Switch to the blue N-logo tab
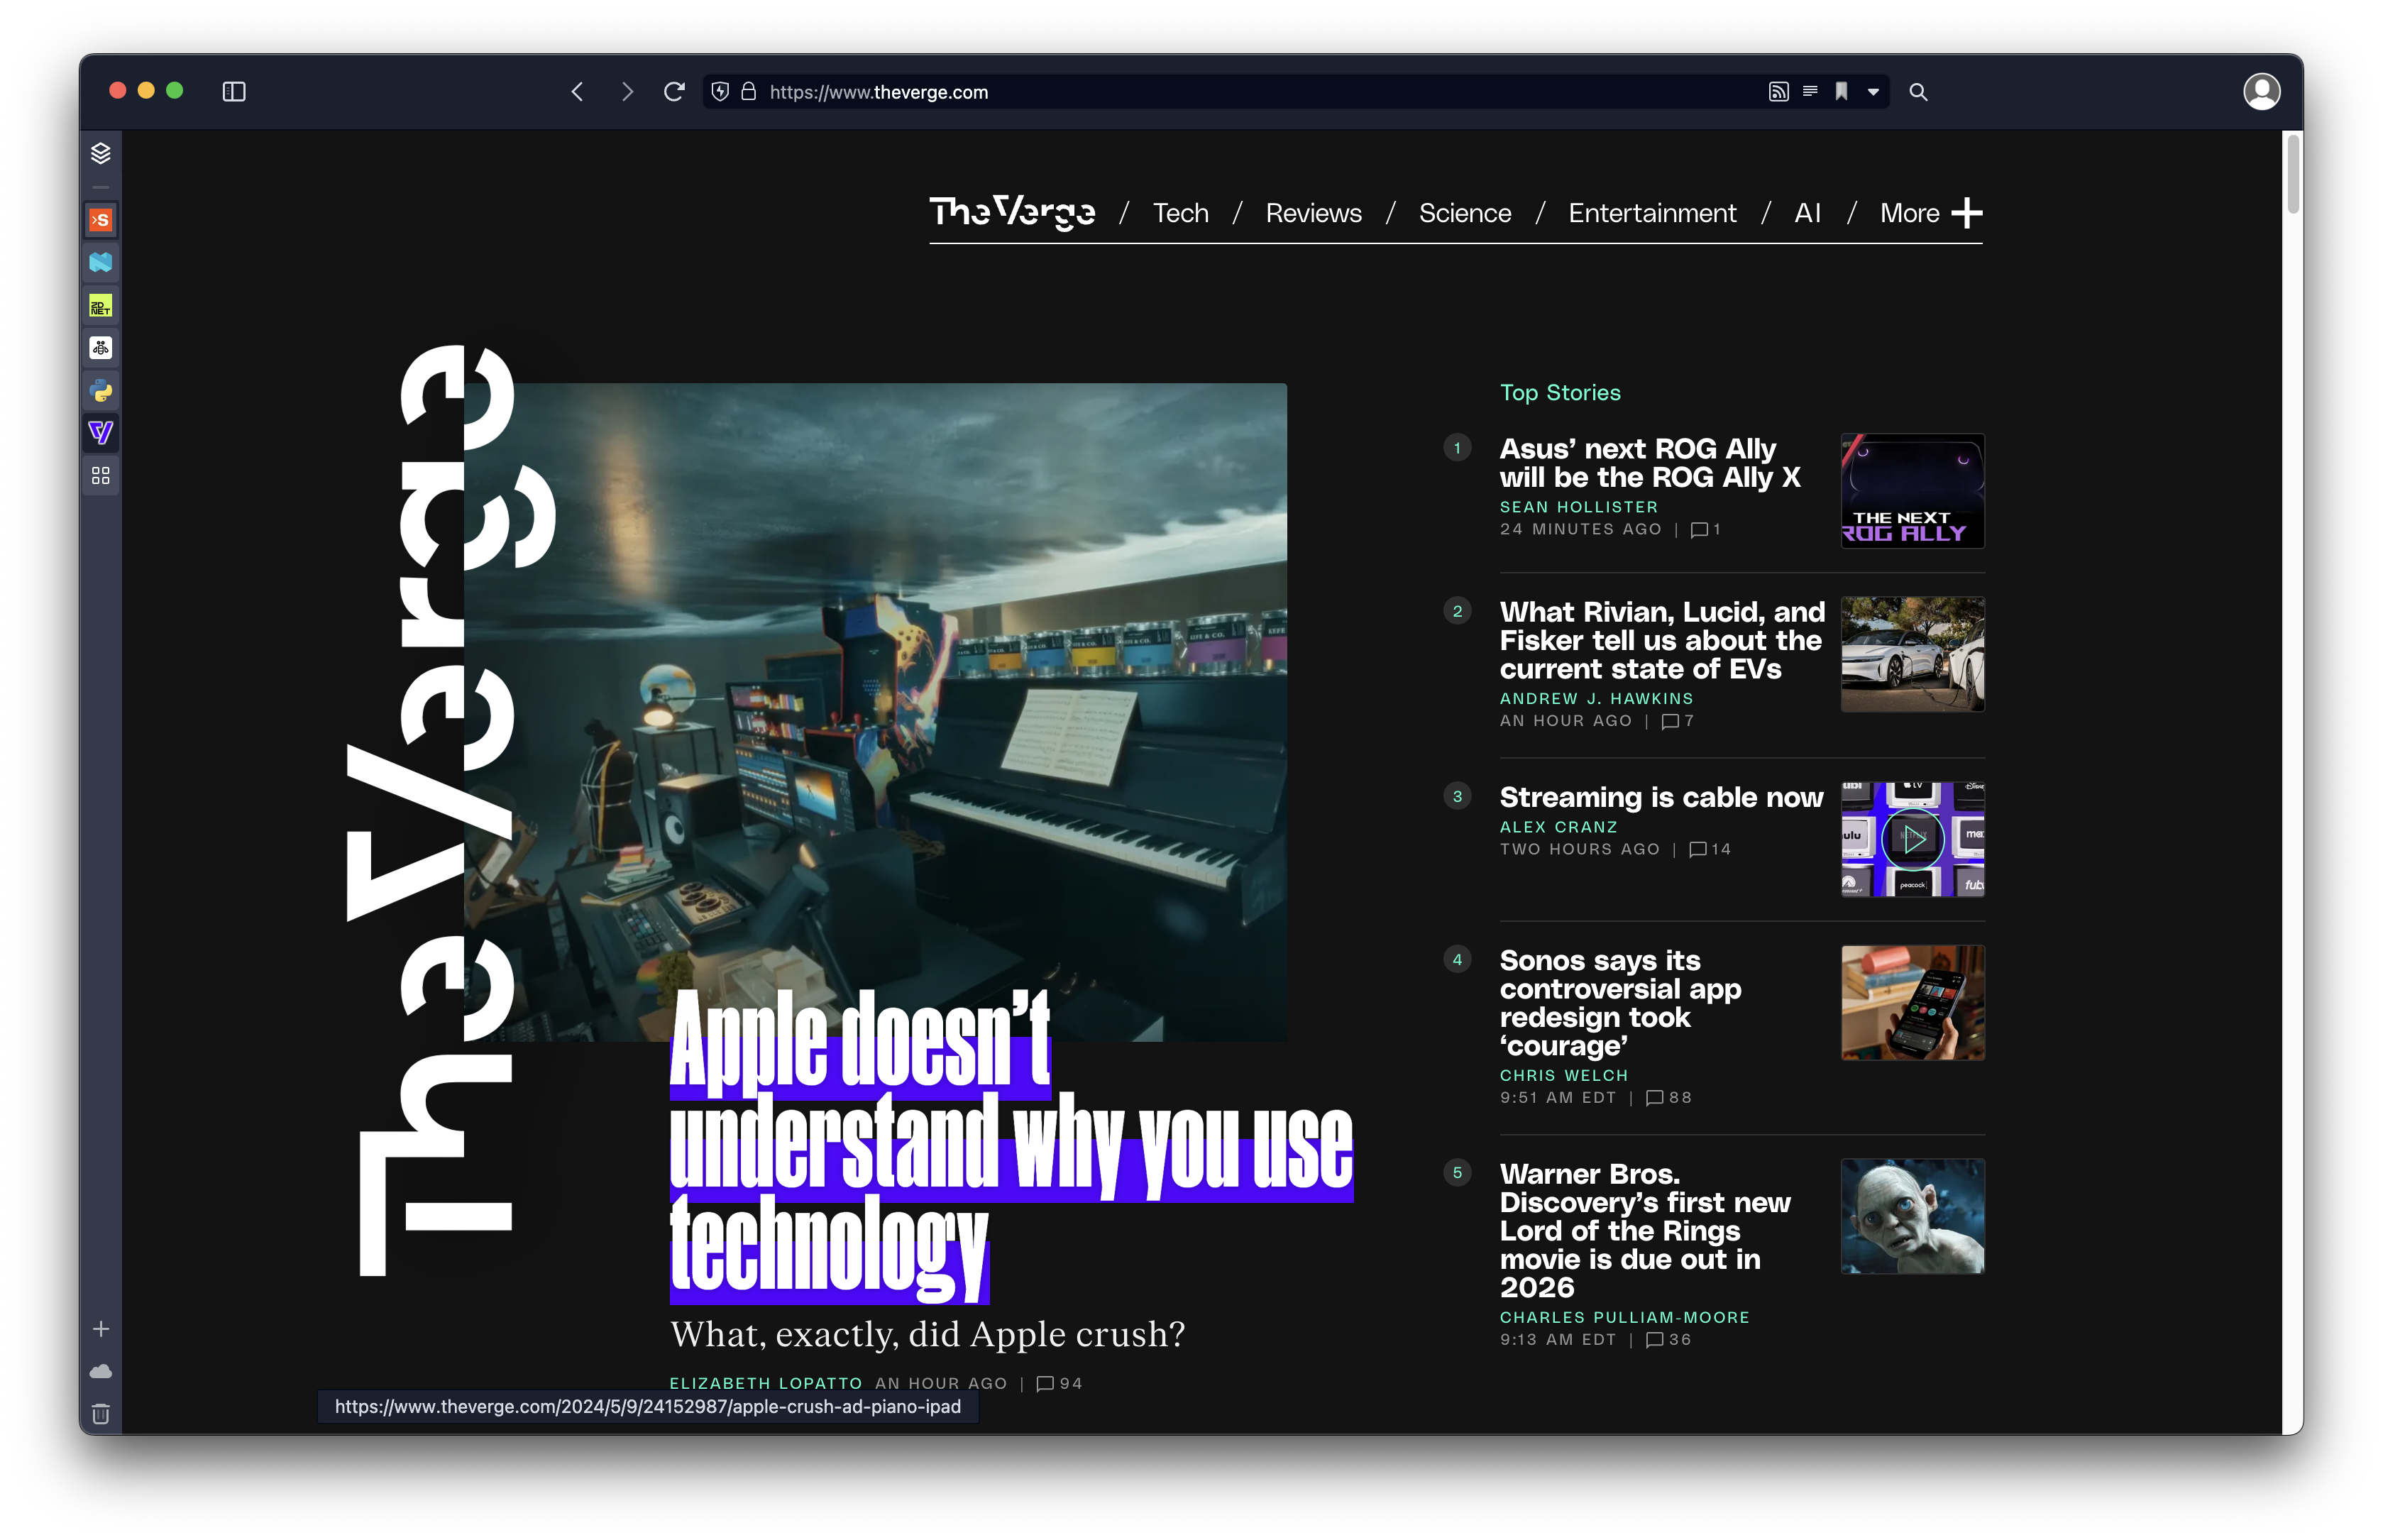This screenshot has height=1540, width=2383. pyautogui.click(x=101, y=263)
